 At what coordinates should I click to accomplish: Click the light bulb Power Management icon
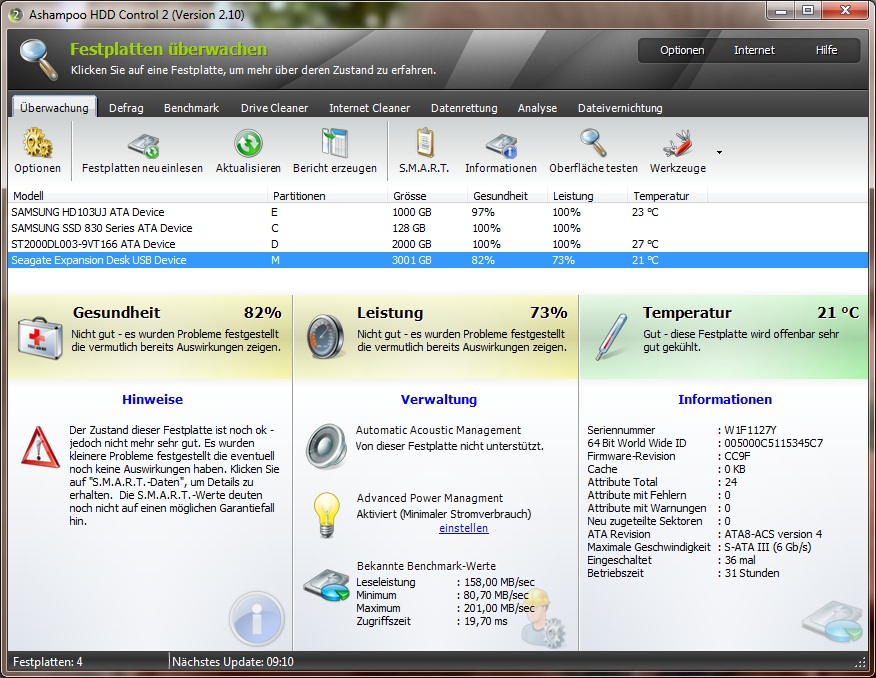tap(327, 515)
